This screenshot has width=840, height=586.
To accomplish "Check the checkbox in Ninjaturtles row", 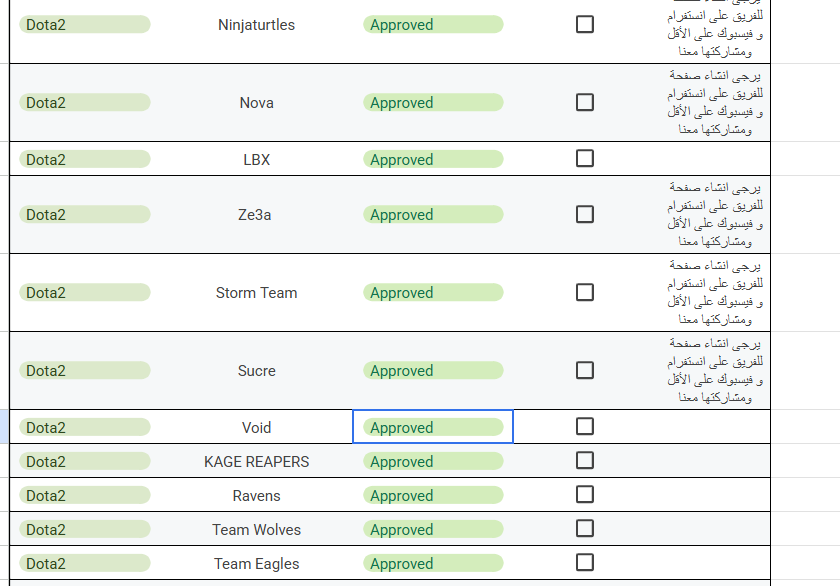I will click(x=585, y=24).
